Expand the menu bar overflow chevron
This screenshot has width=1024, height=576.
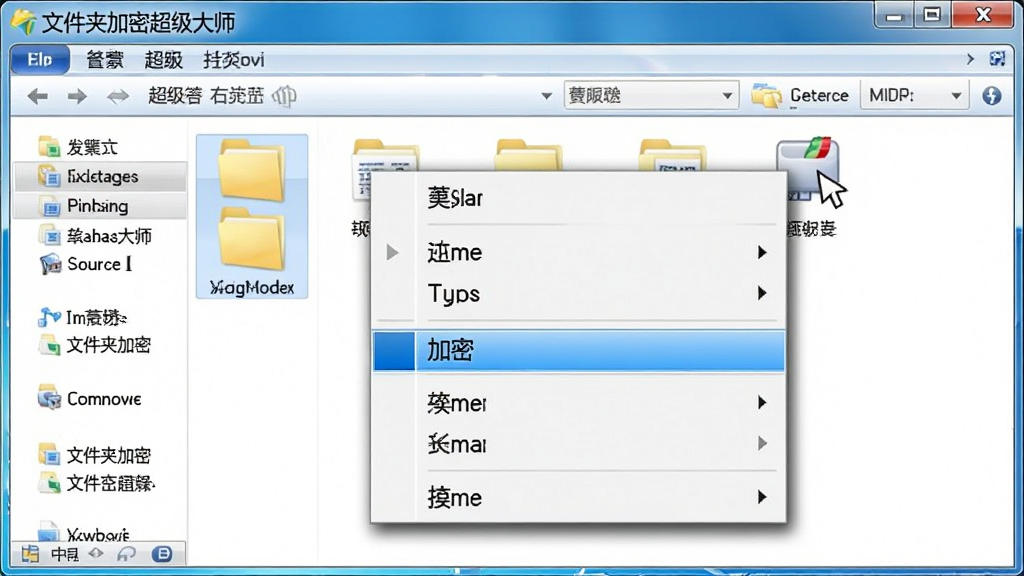tap(970, 59)
